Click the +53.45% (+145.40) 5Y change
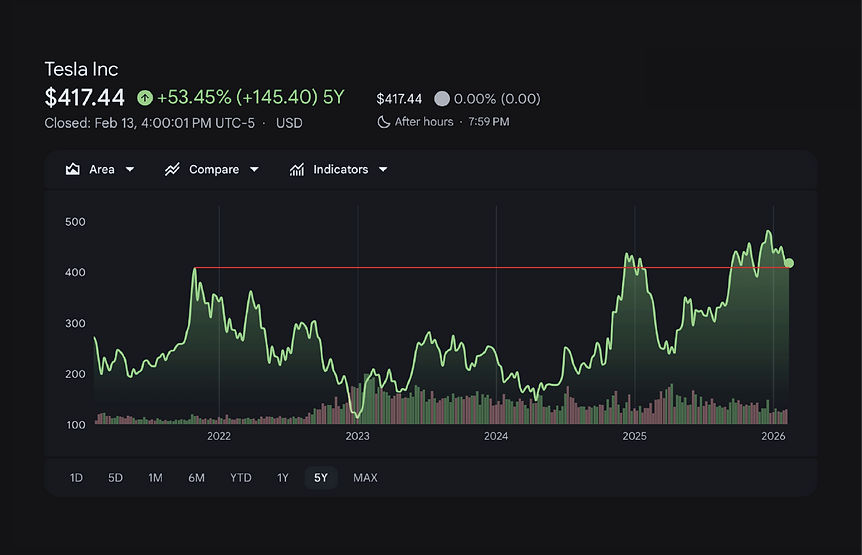 tap(250, 97)
